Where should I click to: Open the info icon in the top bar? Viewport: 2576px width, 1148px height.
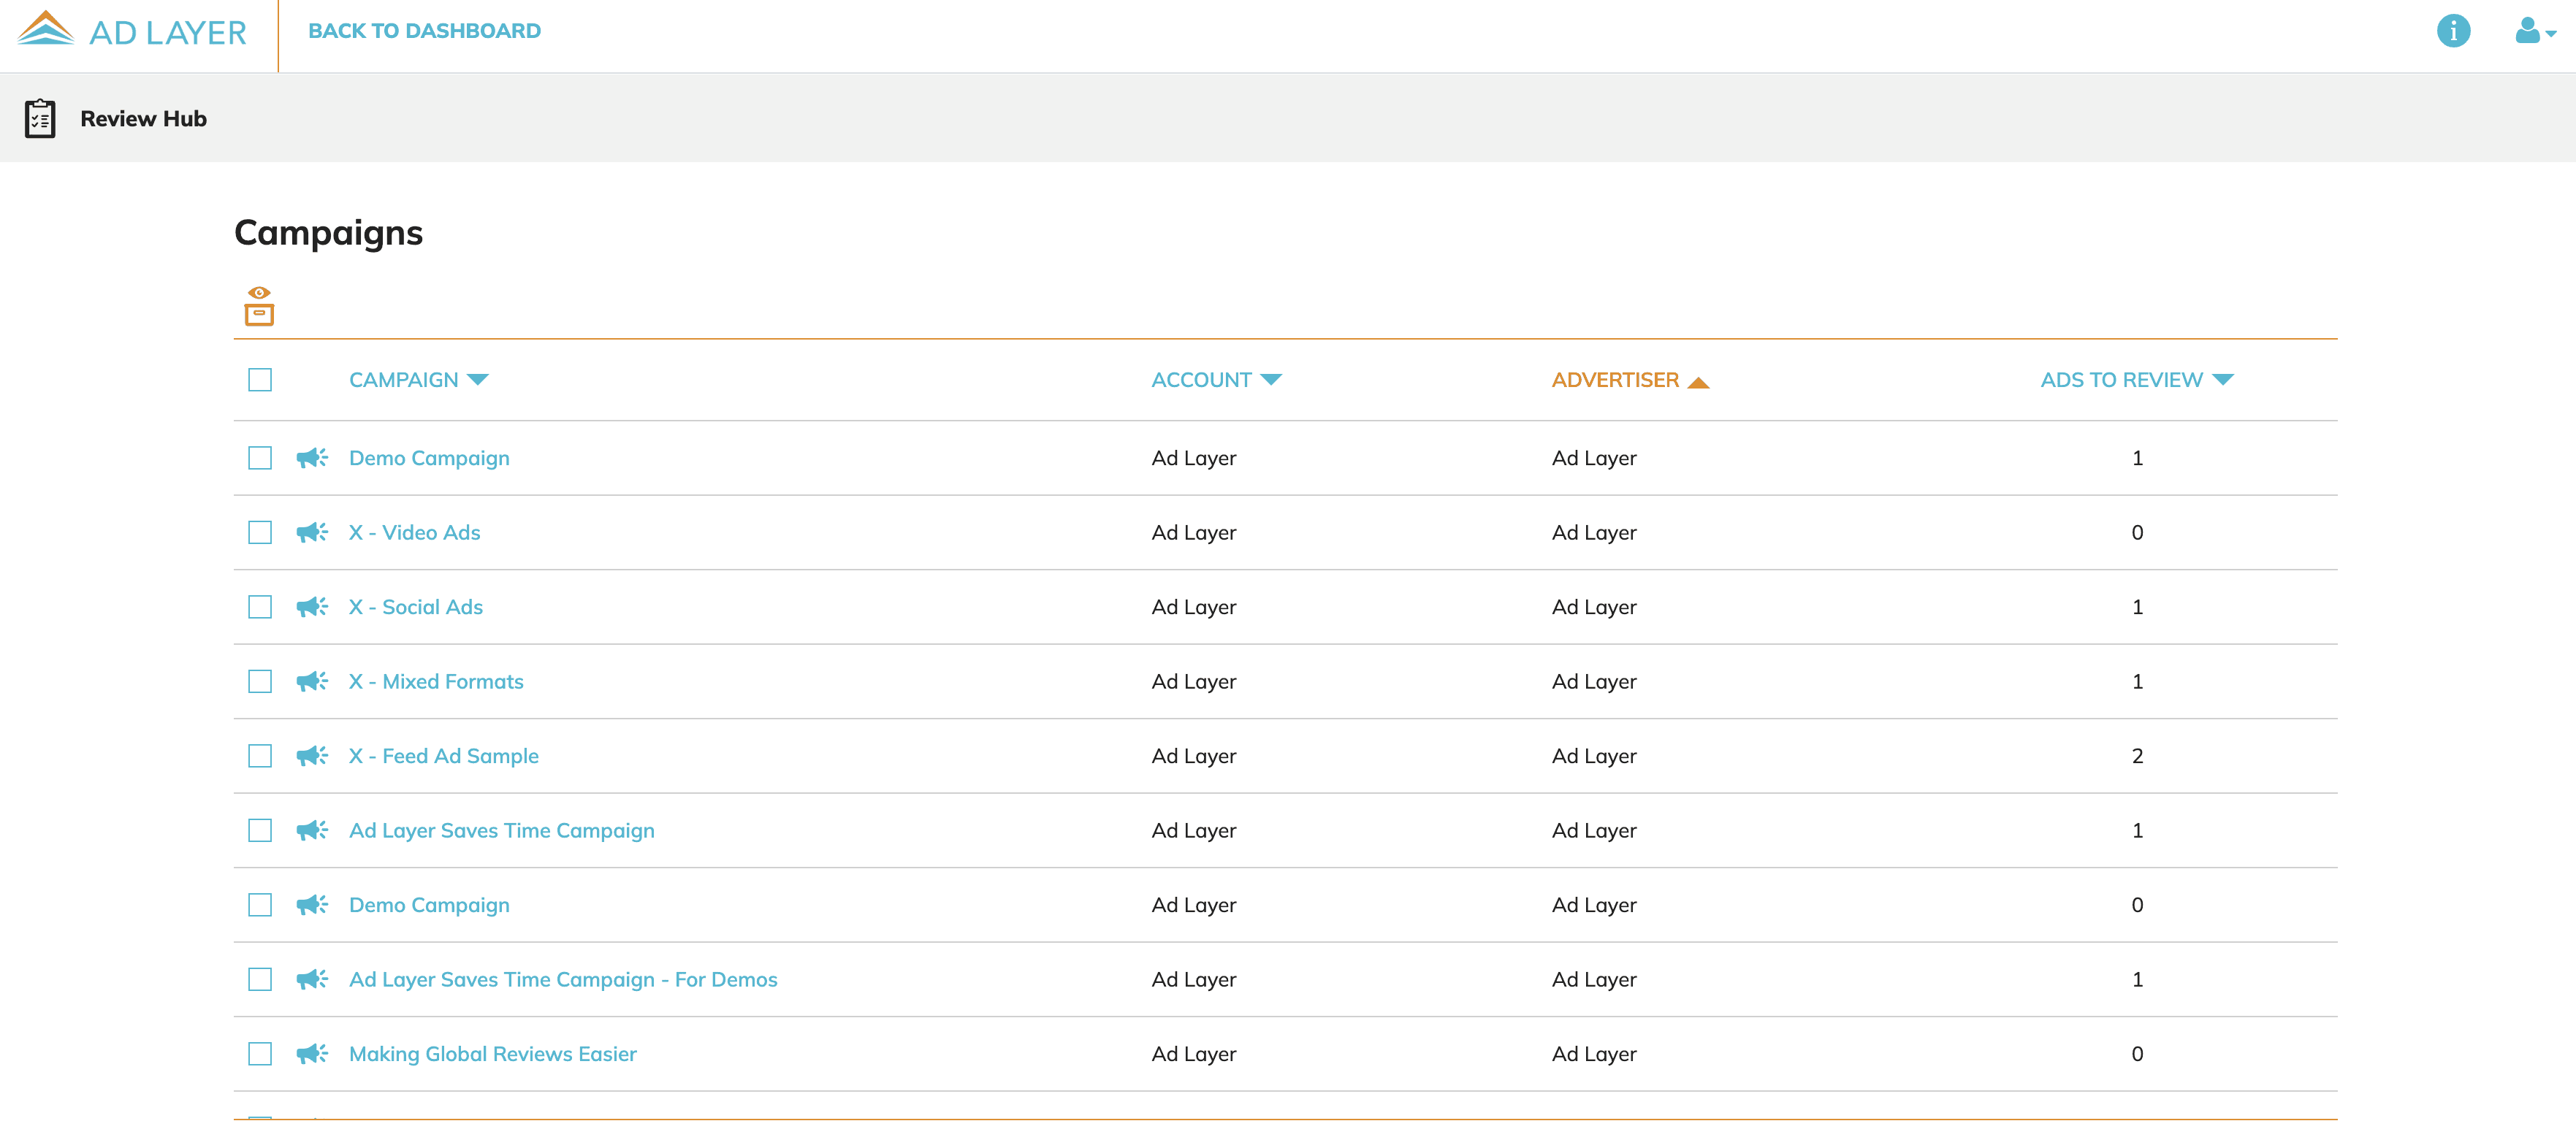pos(2454,31)
